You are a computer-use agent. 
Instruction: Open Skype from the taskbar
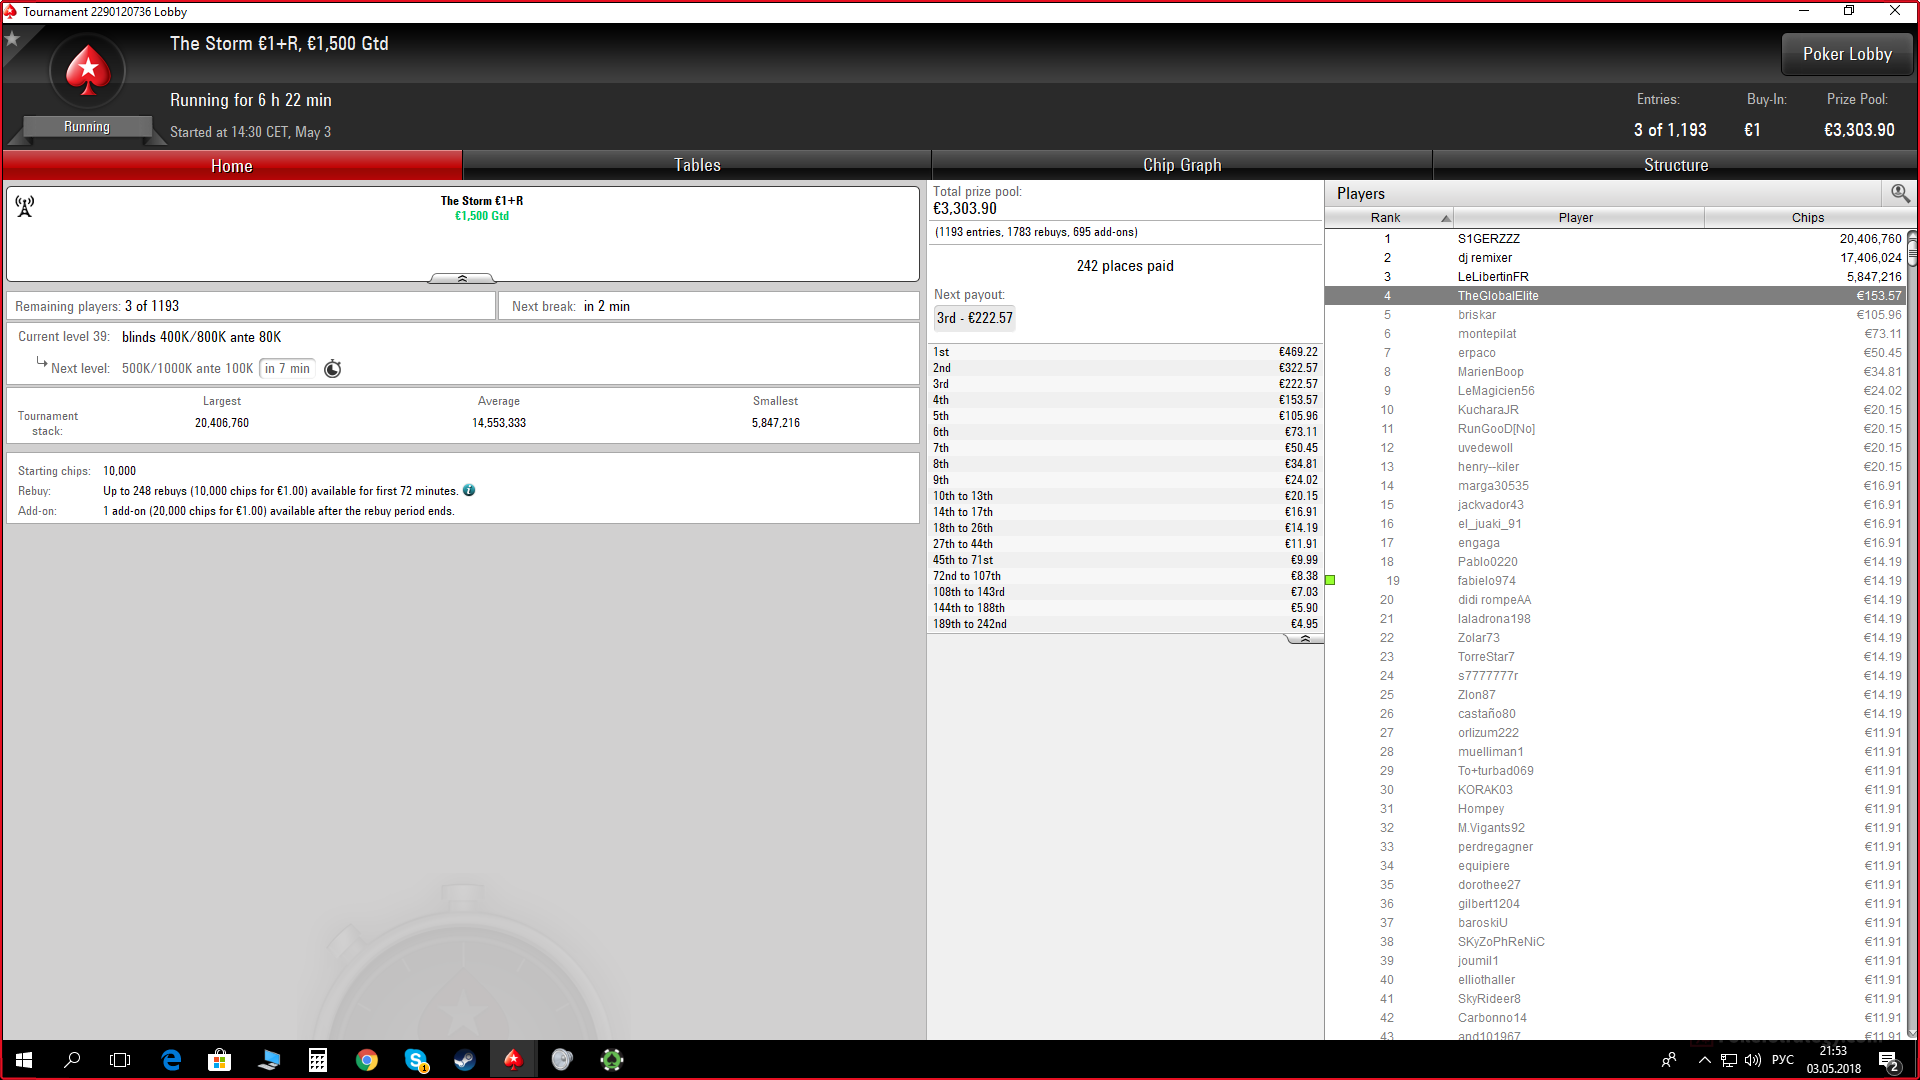pos(416,1060)
